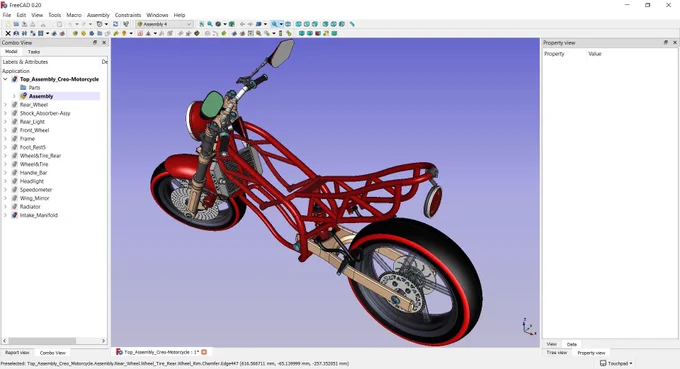680x369 pixels.
Task: Click the green New Assembly icon
Action: (x=75, y=33)
